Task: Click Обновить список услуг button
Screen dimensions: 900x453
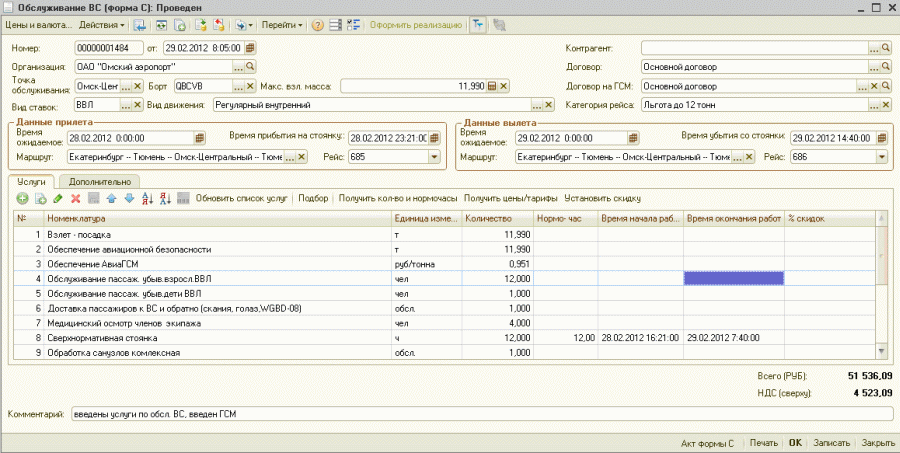Action: [243, 199]
